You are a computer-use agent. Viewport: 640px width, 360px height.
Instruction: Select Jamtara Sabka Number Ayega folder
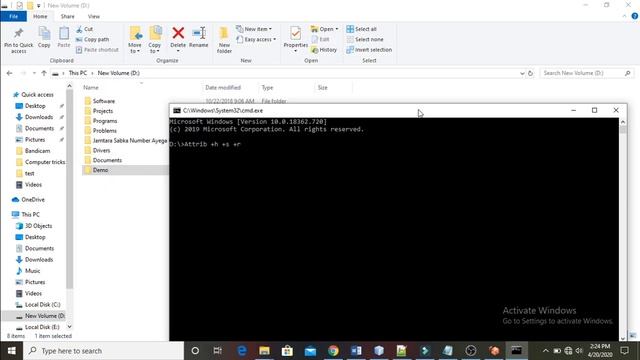130,140
